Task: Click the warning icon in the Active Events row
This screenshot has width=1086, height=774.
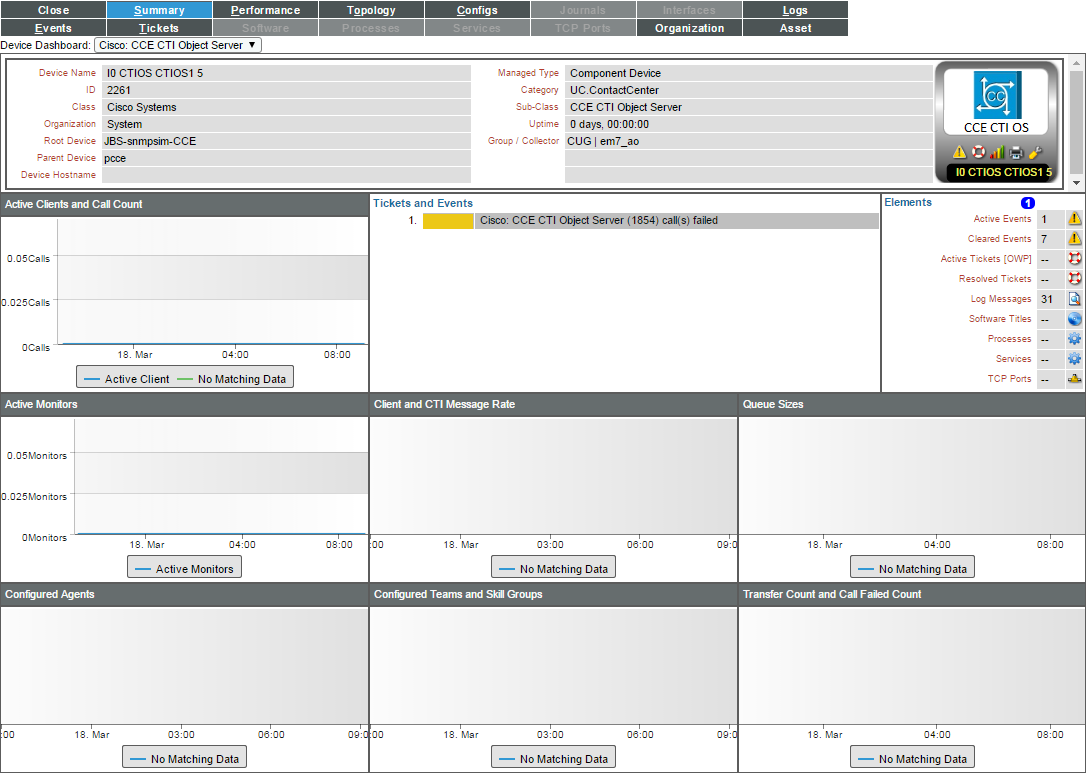Action: coord(1074,219)
